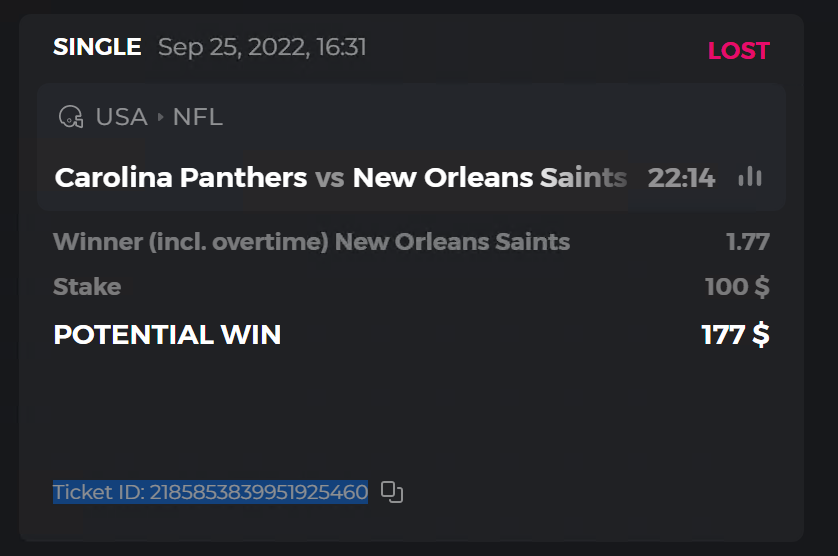Select the USA country breadcrumb
Image resolution: width=838 pixels, height=556 pixels.
(x=121, y=117)
